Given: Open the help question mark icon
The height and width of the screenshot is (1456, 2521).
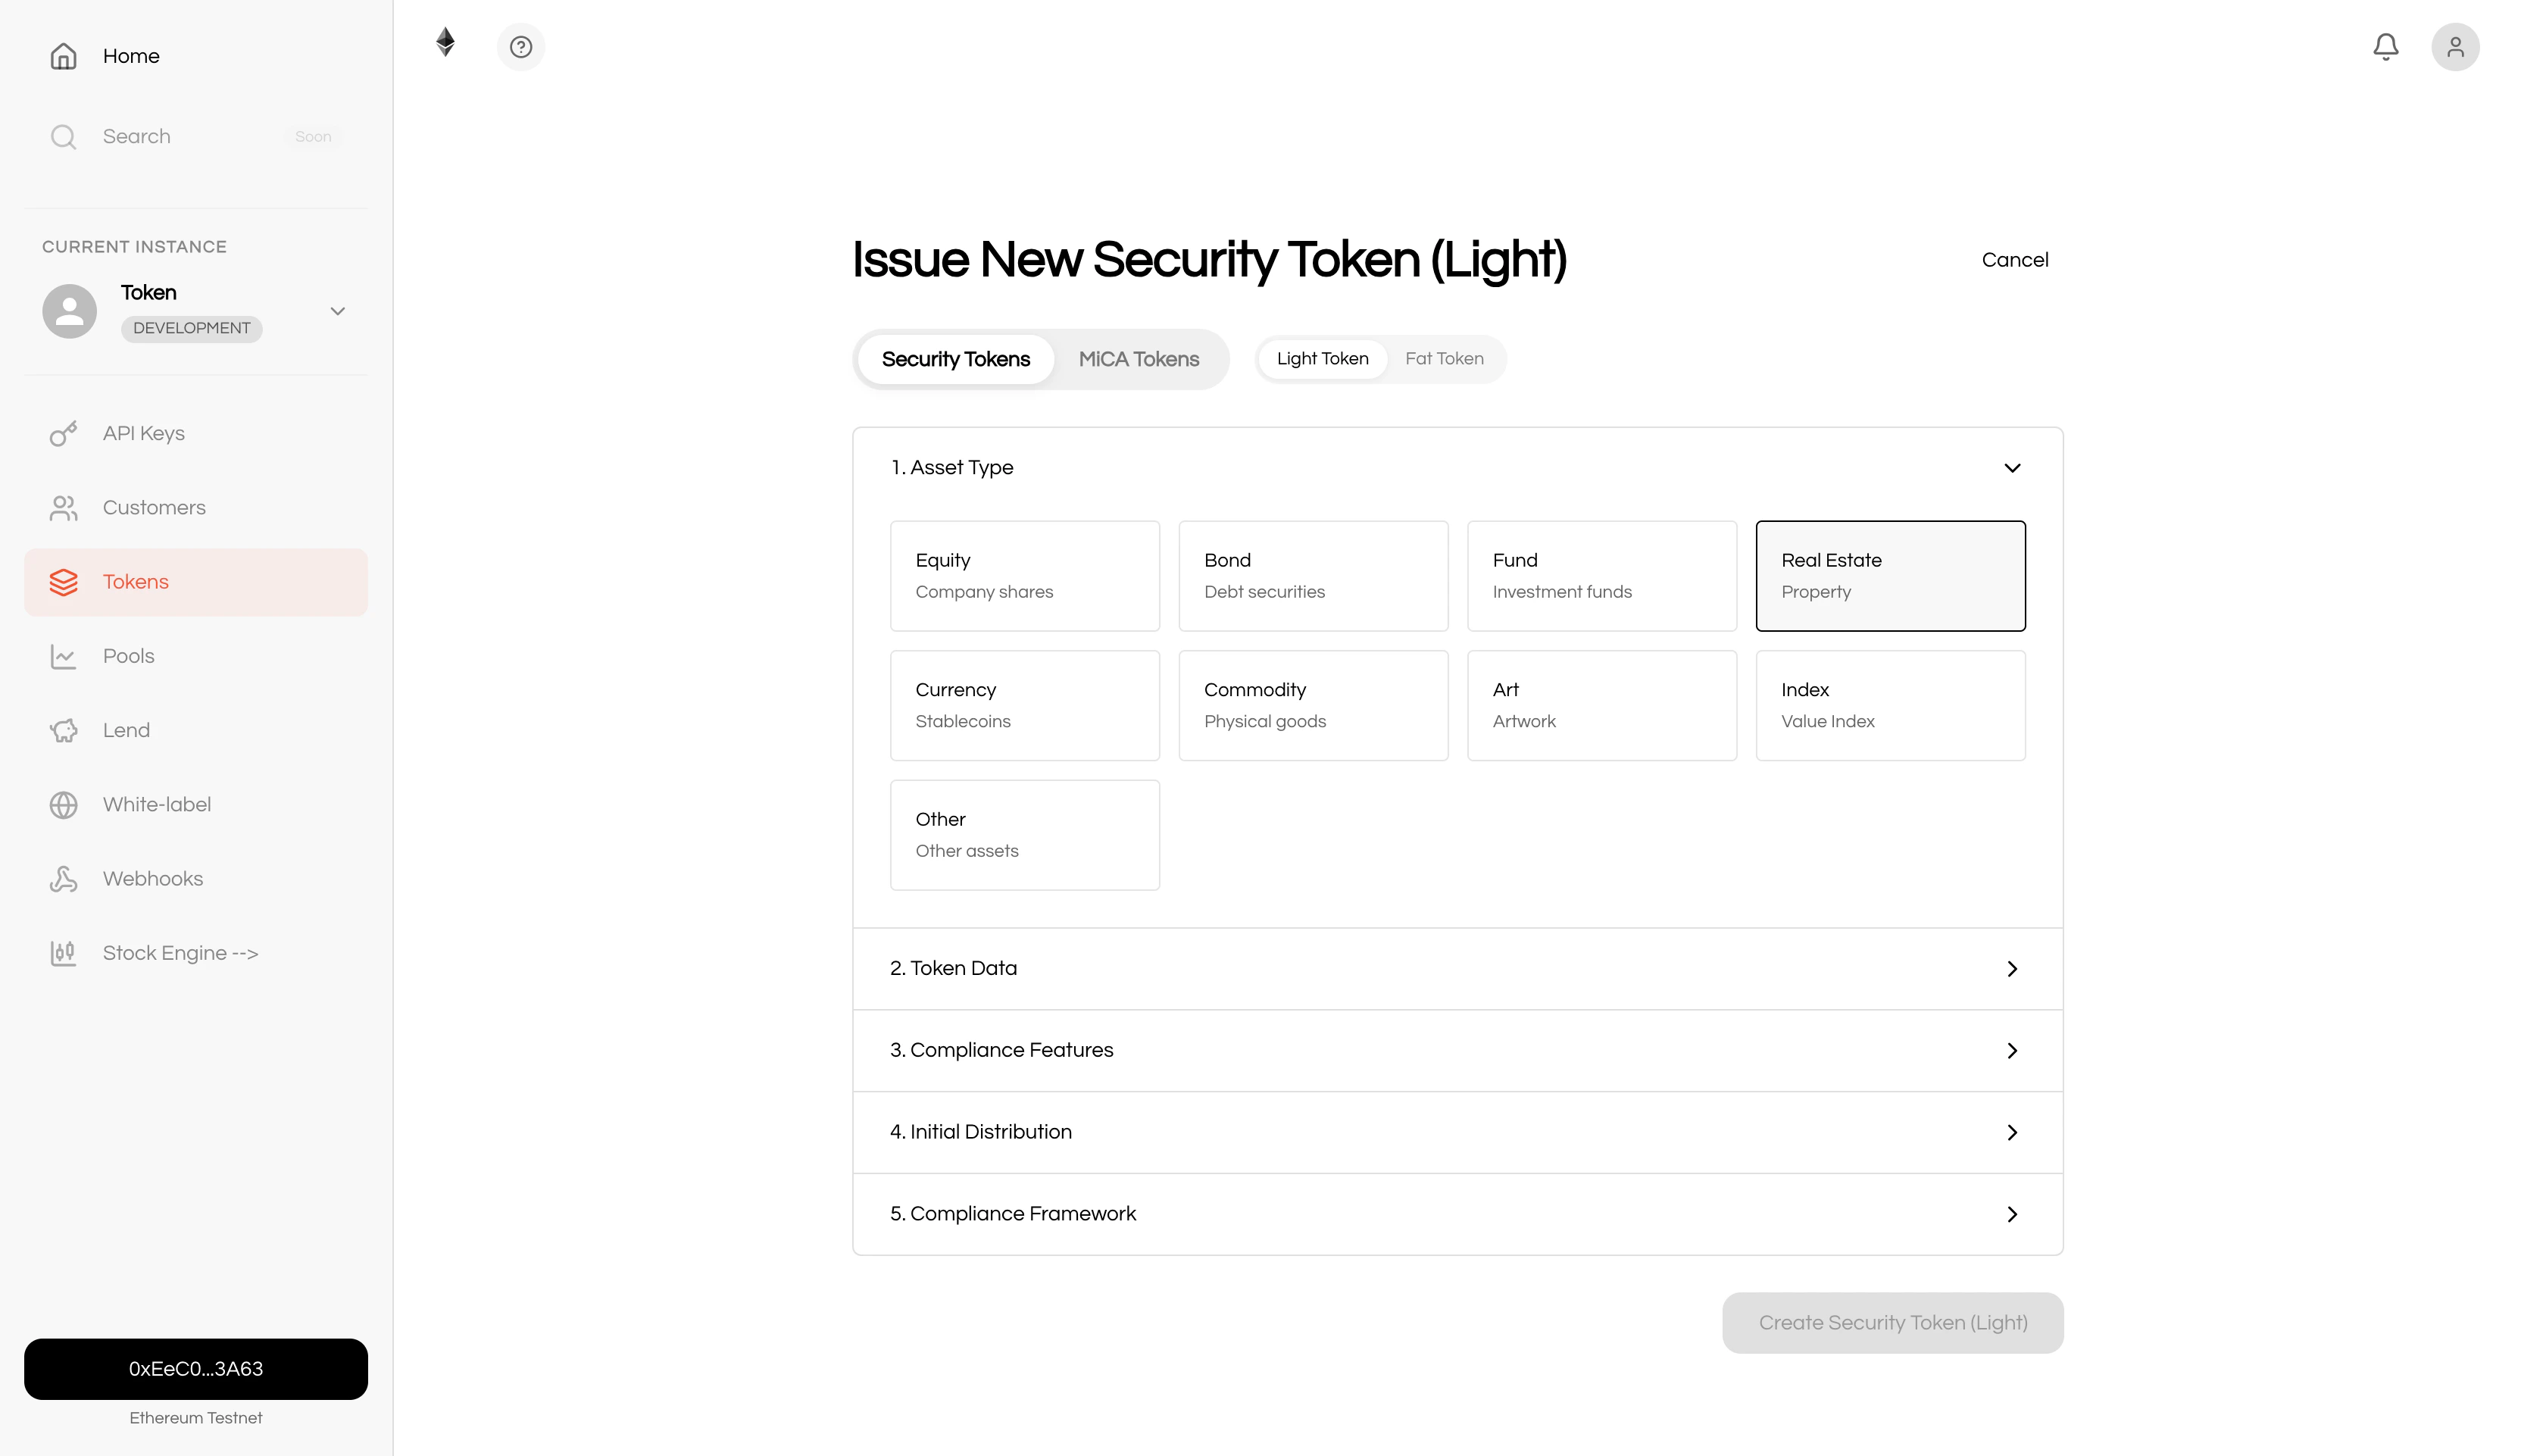Looking at the screenshot, I should 521,46.
